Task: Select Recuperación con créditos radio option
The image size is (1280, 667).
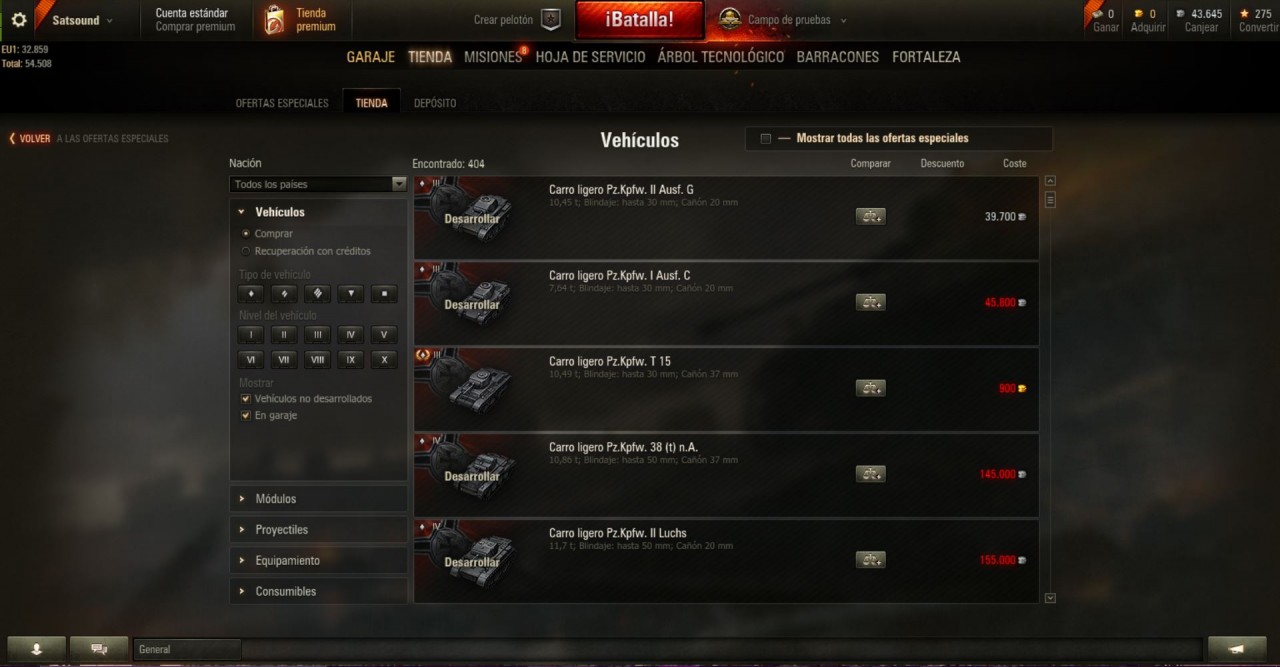Action: (246, 251)
